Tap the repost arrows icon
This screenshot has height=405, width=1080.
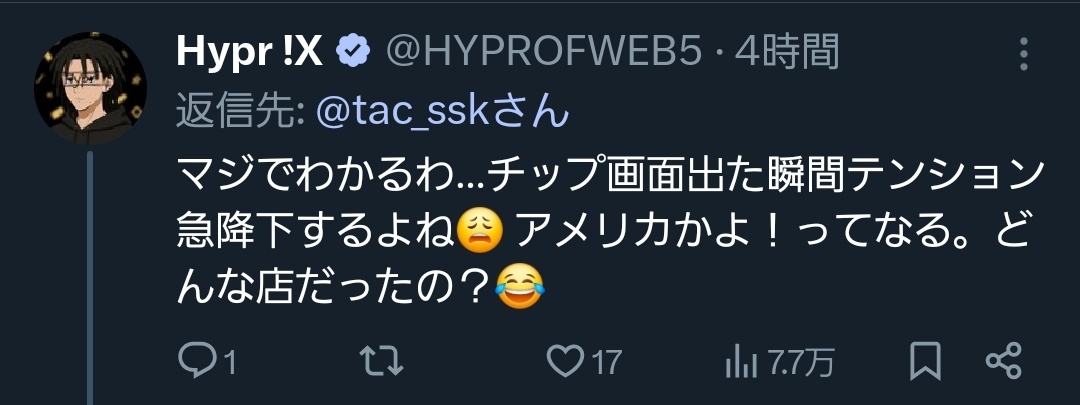[x=382, y=361]
